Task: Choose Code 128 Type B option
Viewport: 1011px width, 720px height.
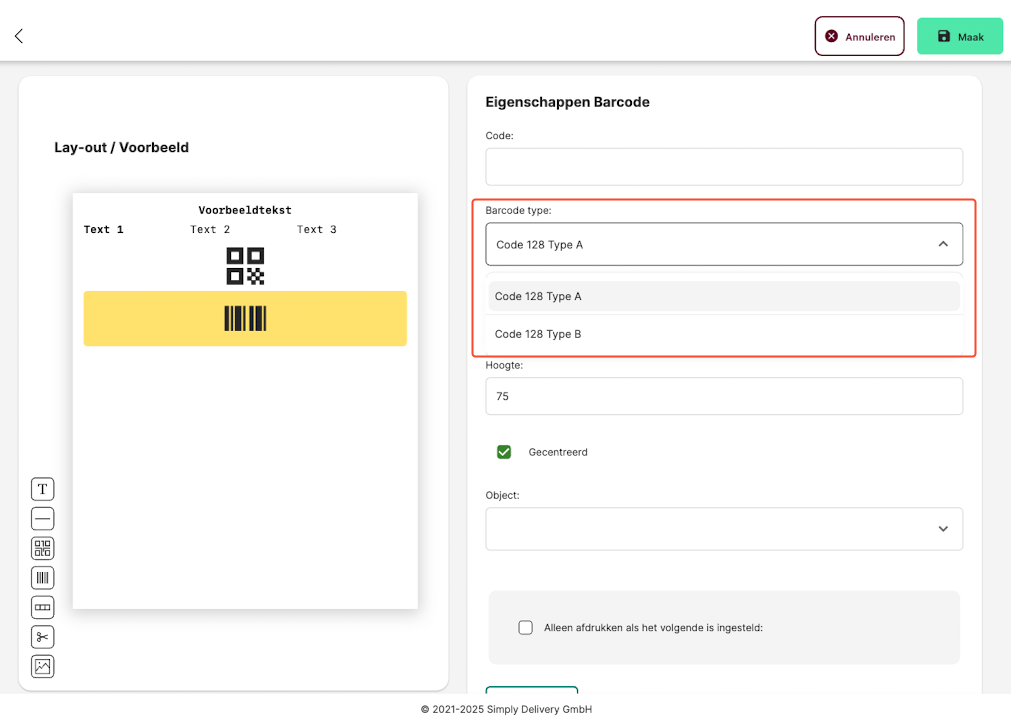Action: [x=724, y=334]
